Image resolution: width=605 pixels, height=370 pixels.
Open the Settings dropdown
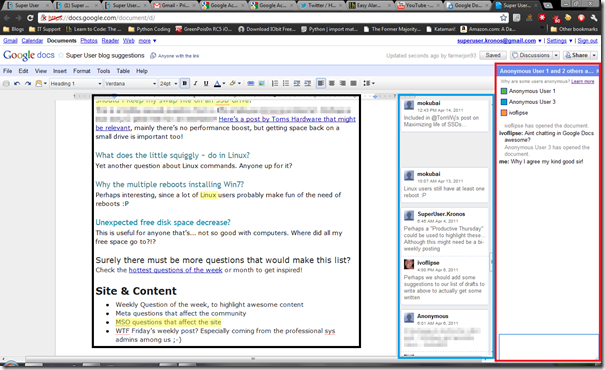point(559,41)
